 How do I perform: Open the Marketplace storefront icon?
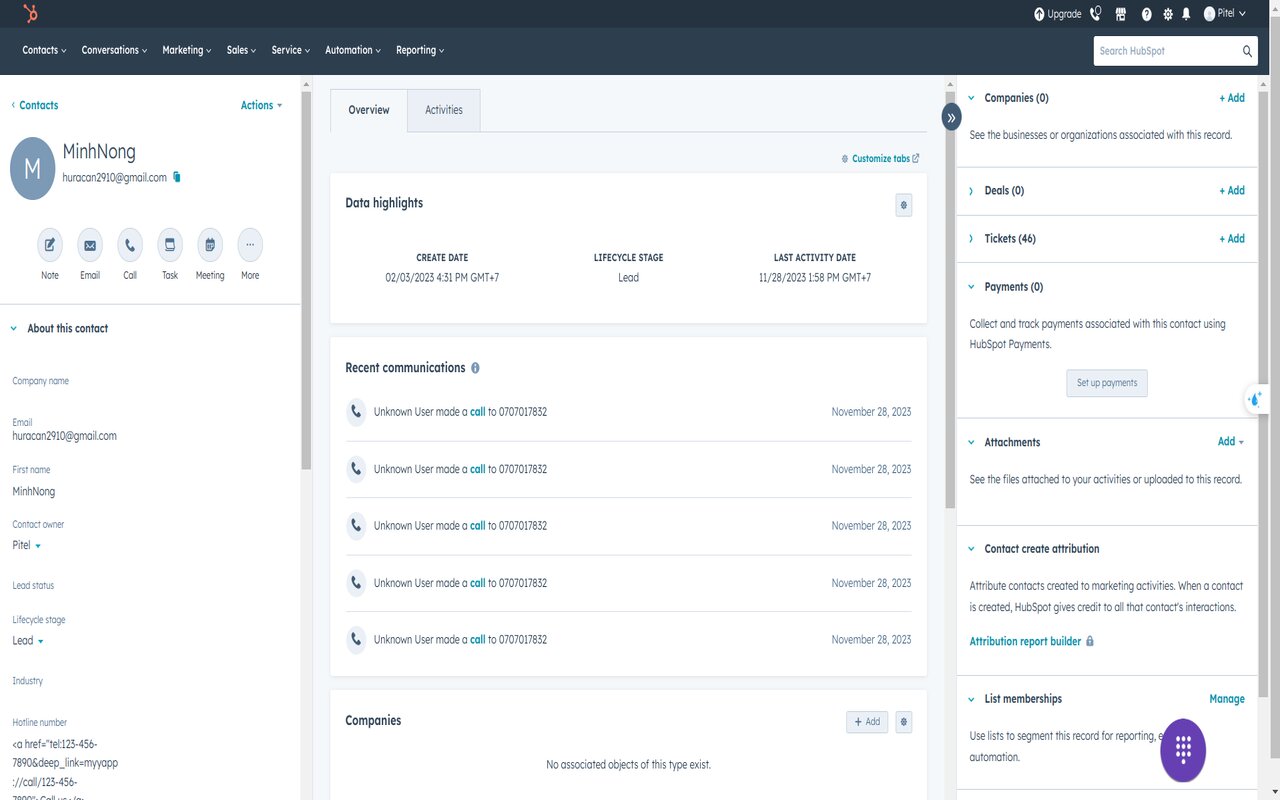click(1121, 14)
